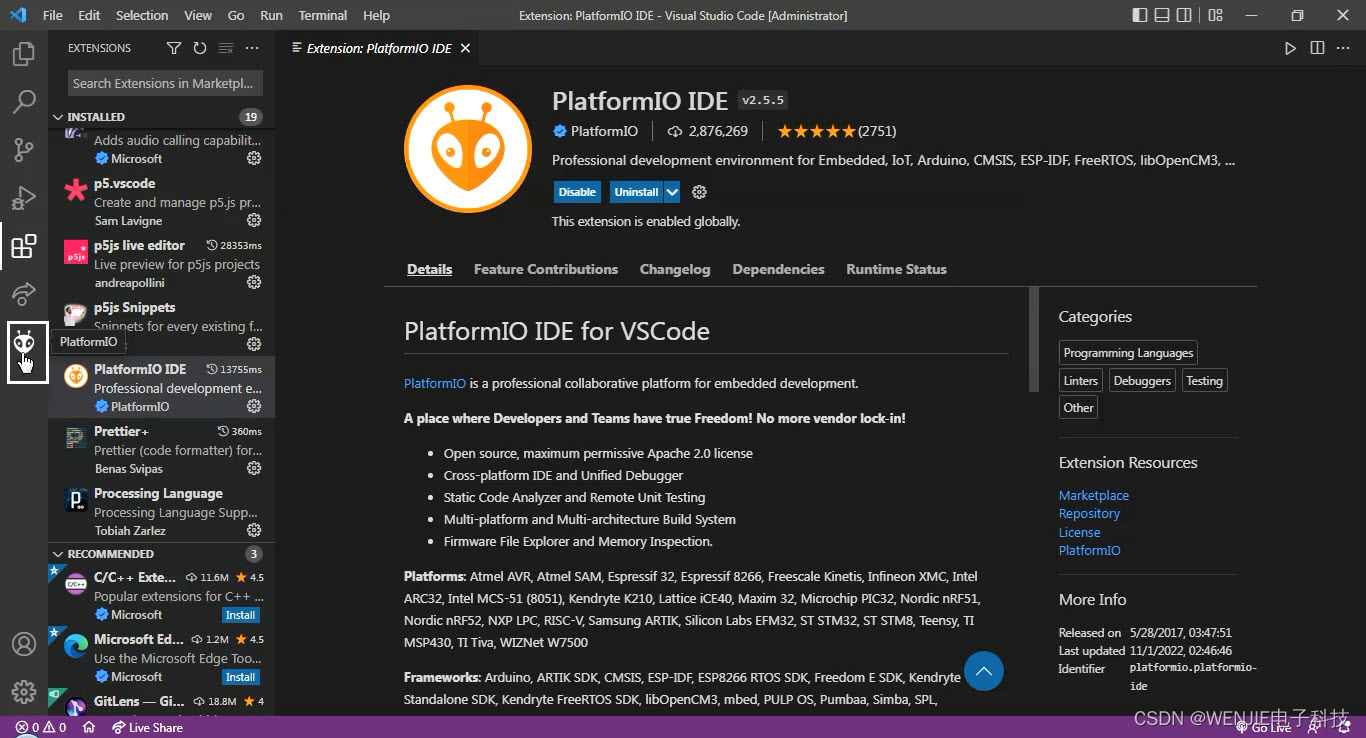Switch to Details tab
This screenshot has height=738, width=1366.
point(430,269)
